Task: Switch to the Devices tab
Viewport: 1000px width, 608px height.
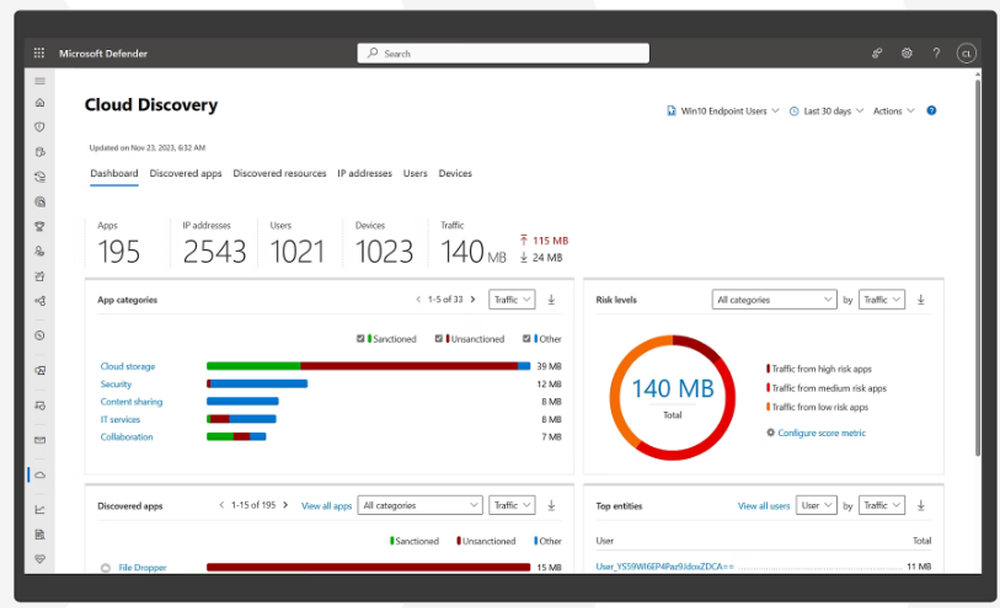Action: click(455, 174)
